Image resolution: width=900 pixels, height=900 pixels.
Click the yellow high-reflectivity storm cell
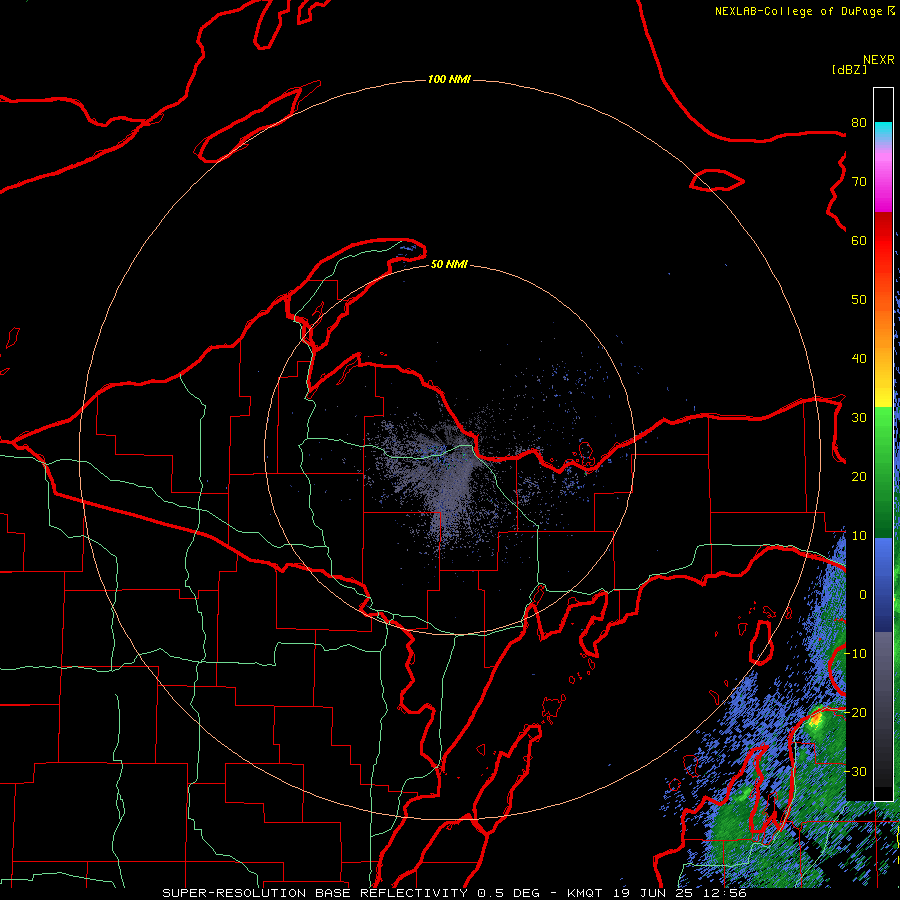tap(814, 719)
